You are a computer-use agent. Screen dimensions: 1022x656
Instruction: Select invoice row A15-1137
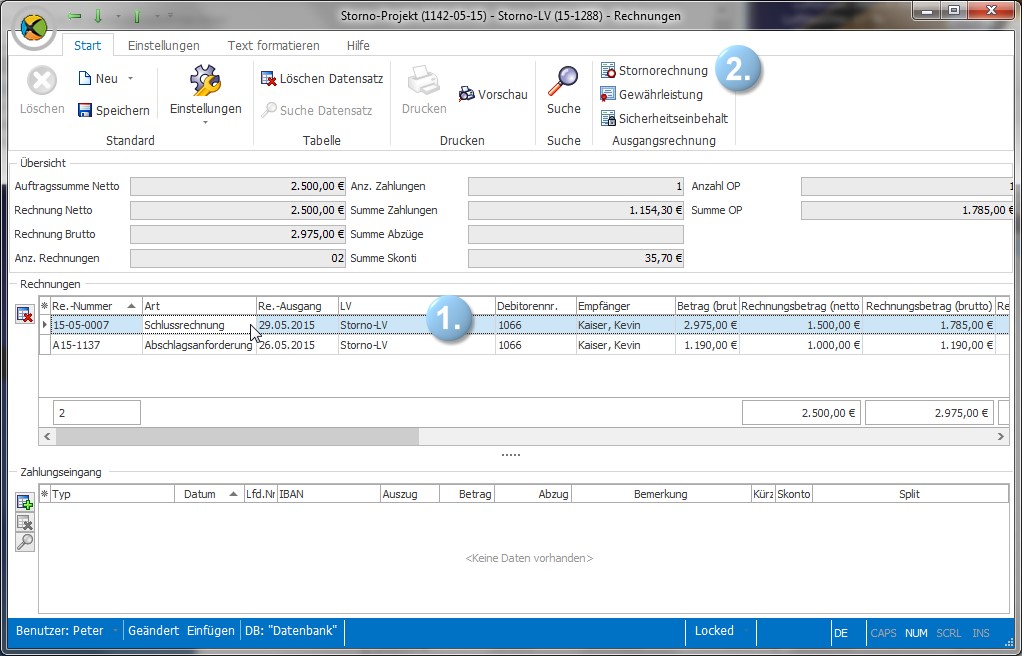coord(524,345)
